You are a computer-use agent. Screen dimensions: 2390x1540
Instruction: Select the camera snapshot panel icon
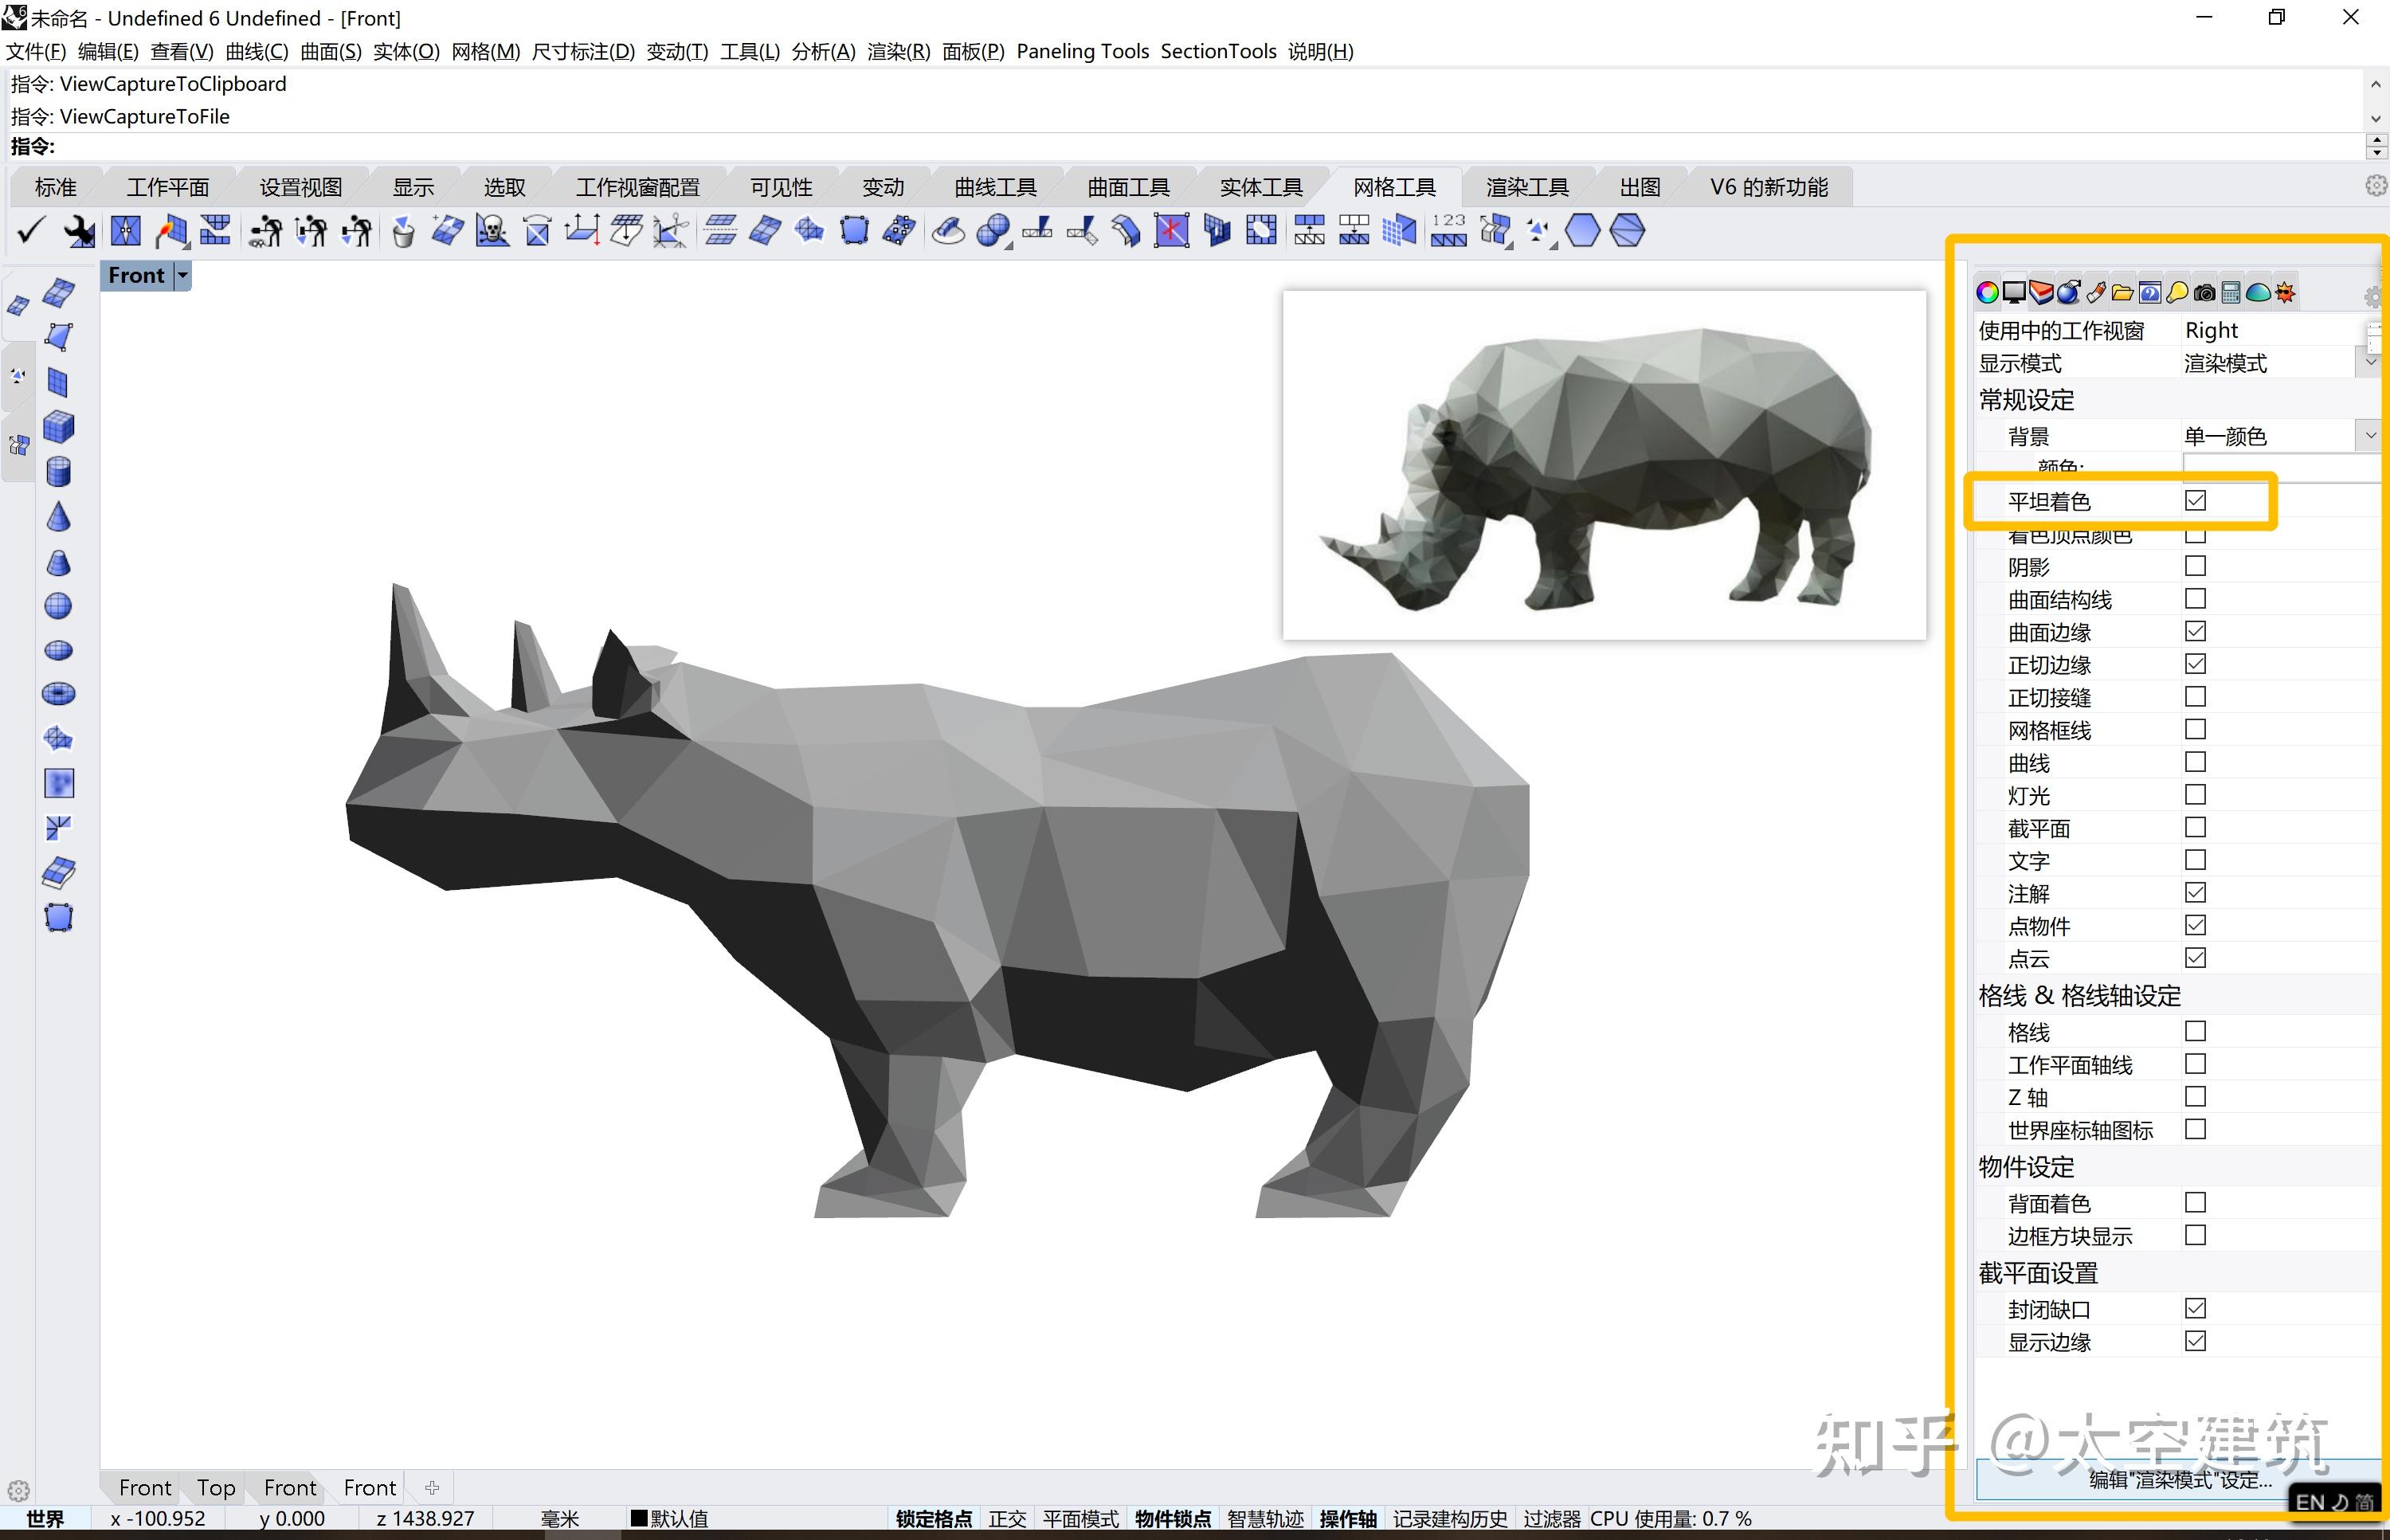pos(2205,291)
